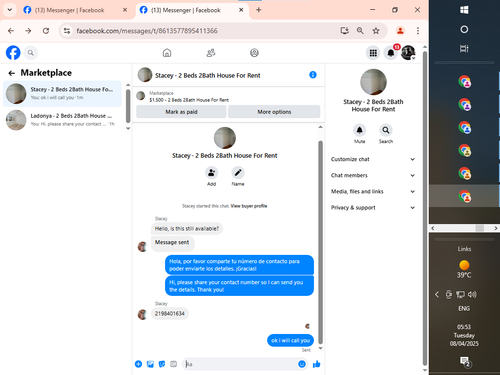Click Mark as paid button
The image size is (500, 375).
coord(181,112)
